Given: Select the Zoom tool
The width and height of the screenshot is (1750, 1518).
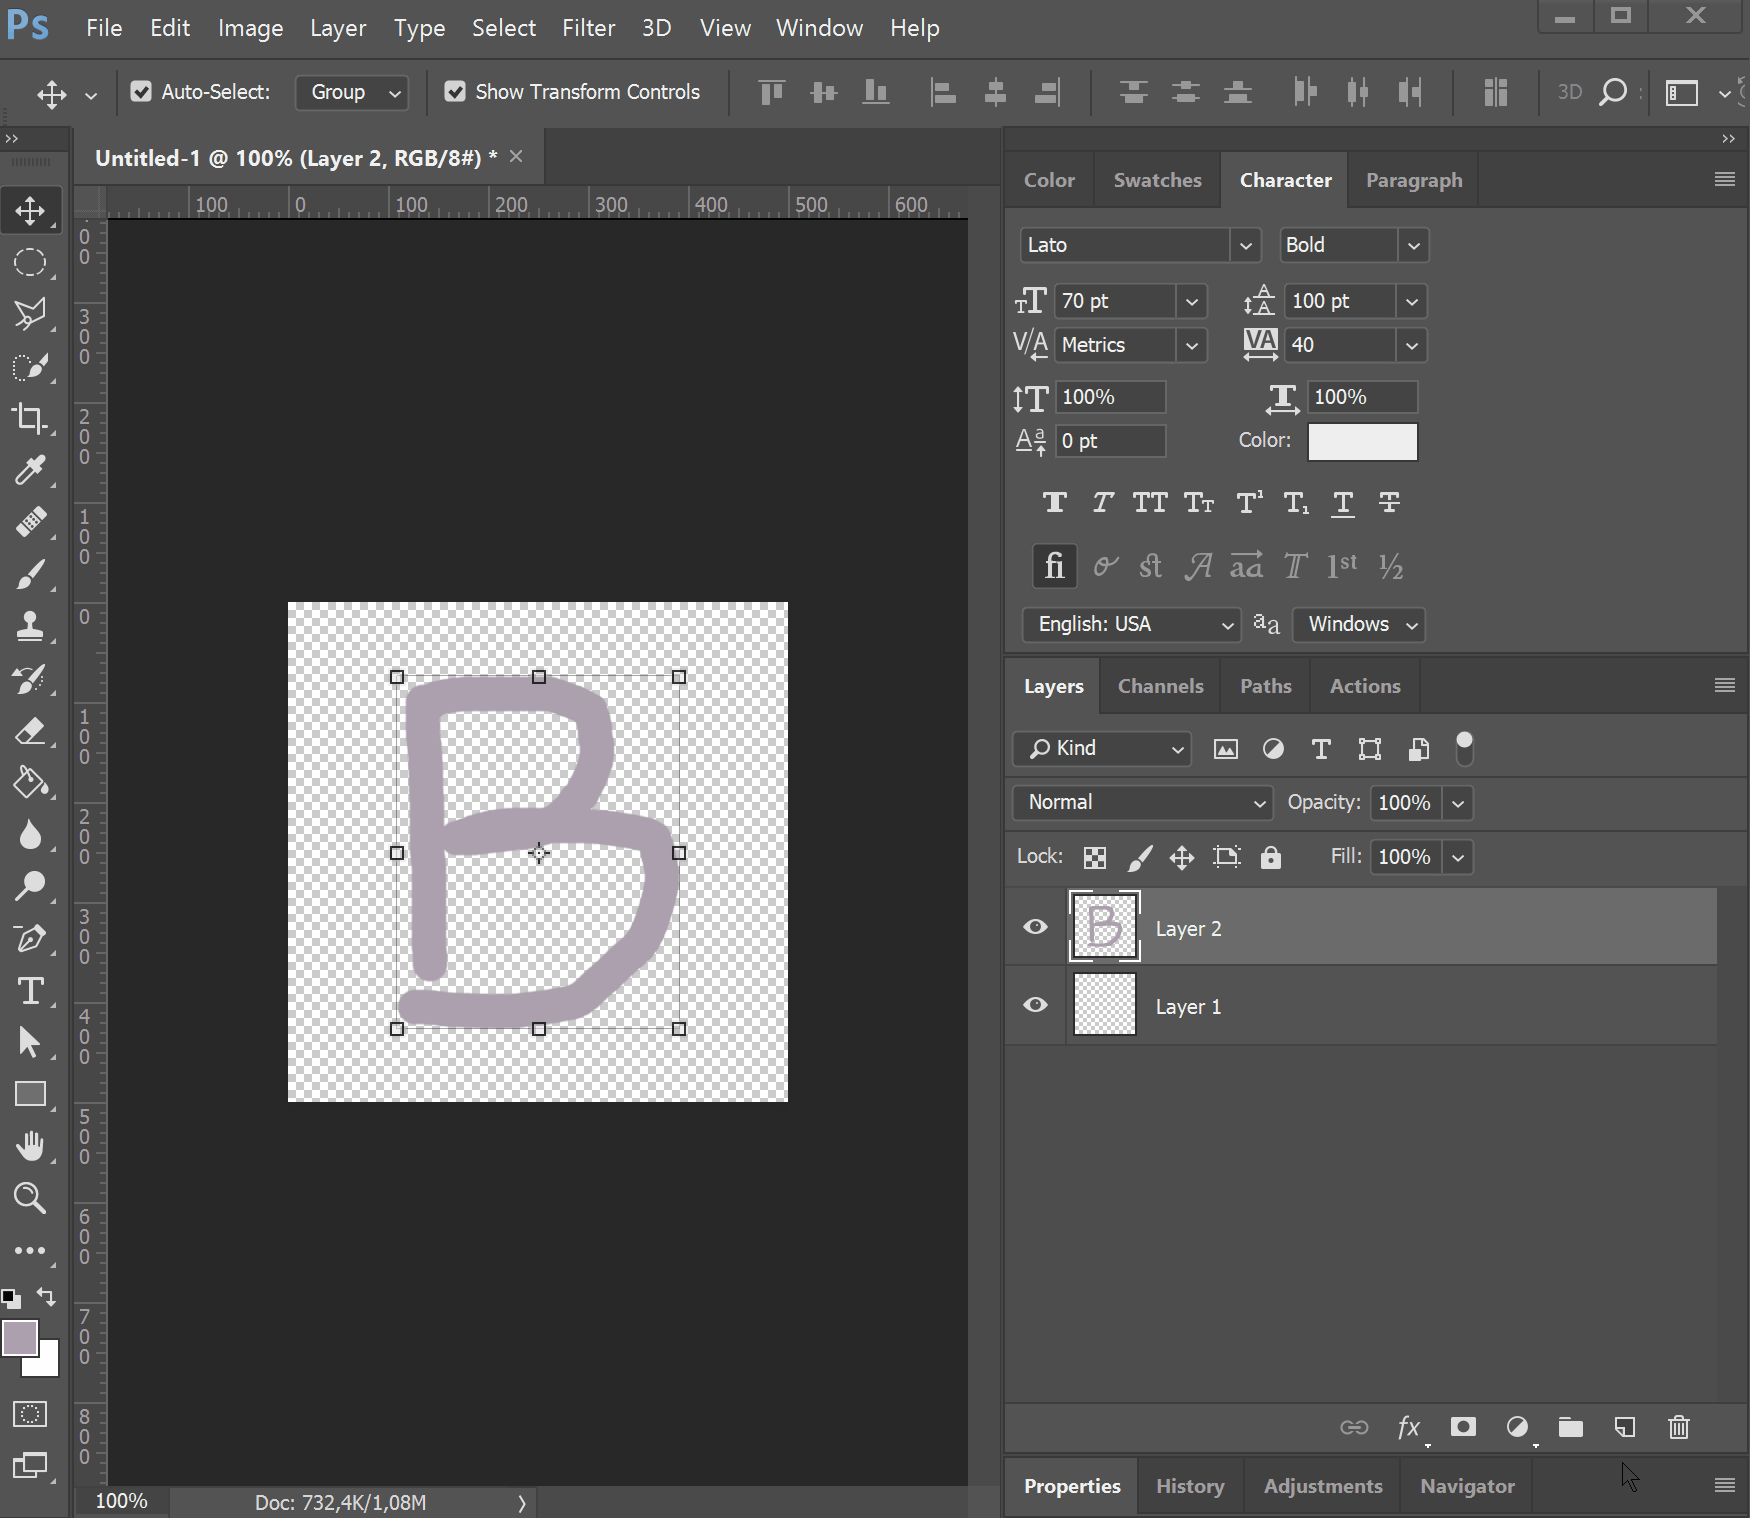Looking at the screenshot, I should pos(30,1197).
